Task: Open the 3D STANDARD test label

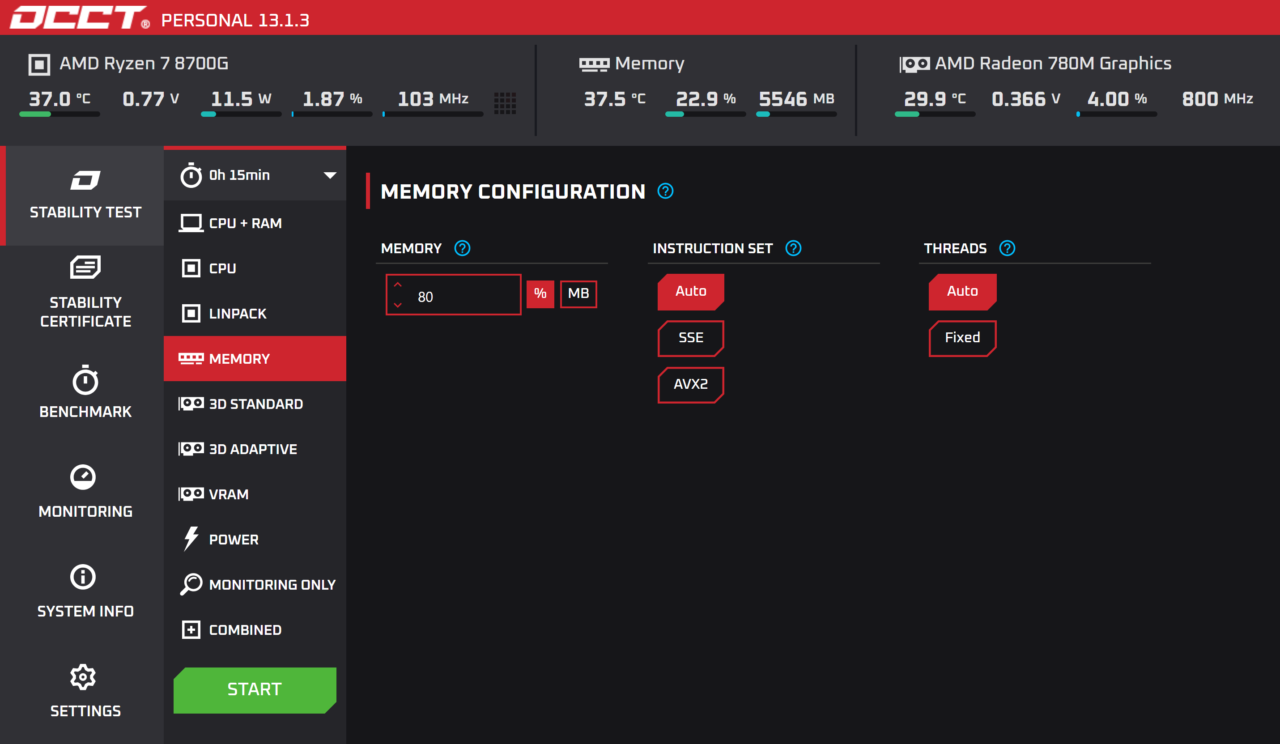Action: tap(256, 404)
